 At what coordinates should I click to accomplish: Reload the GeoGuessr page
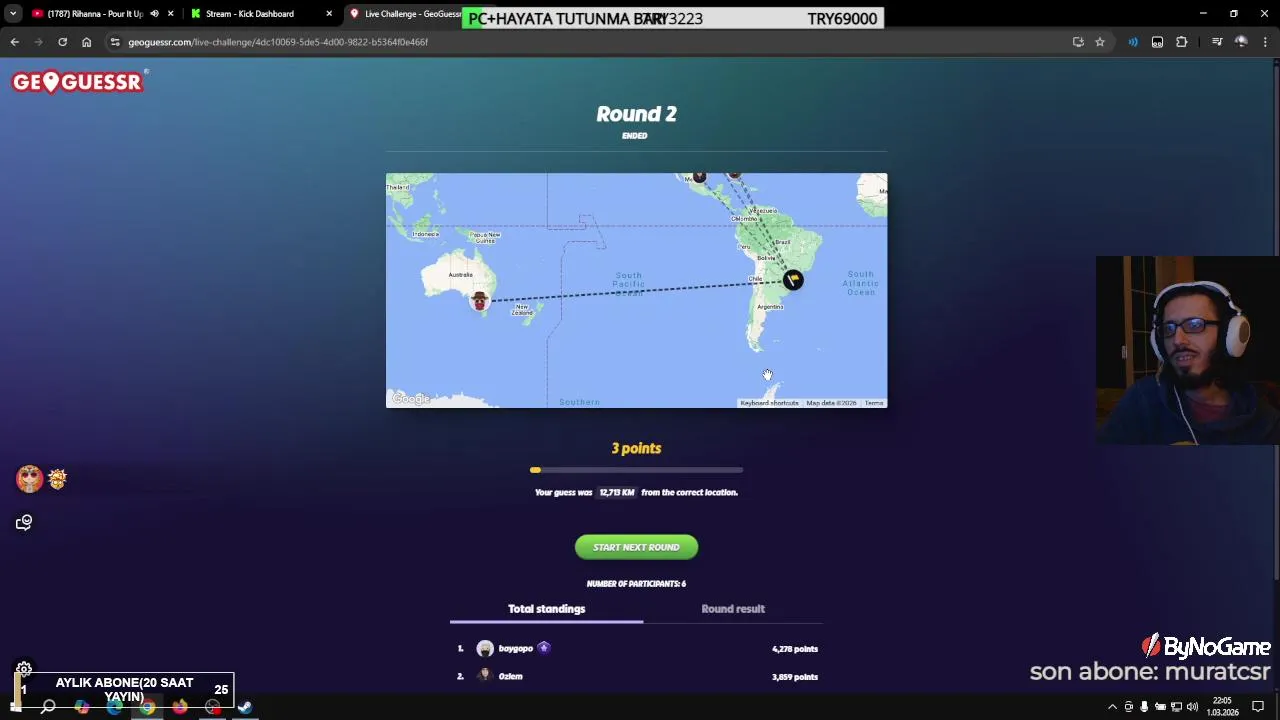pos(62,42)
